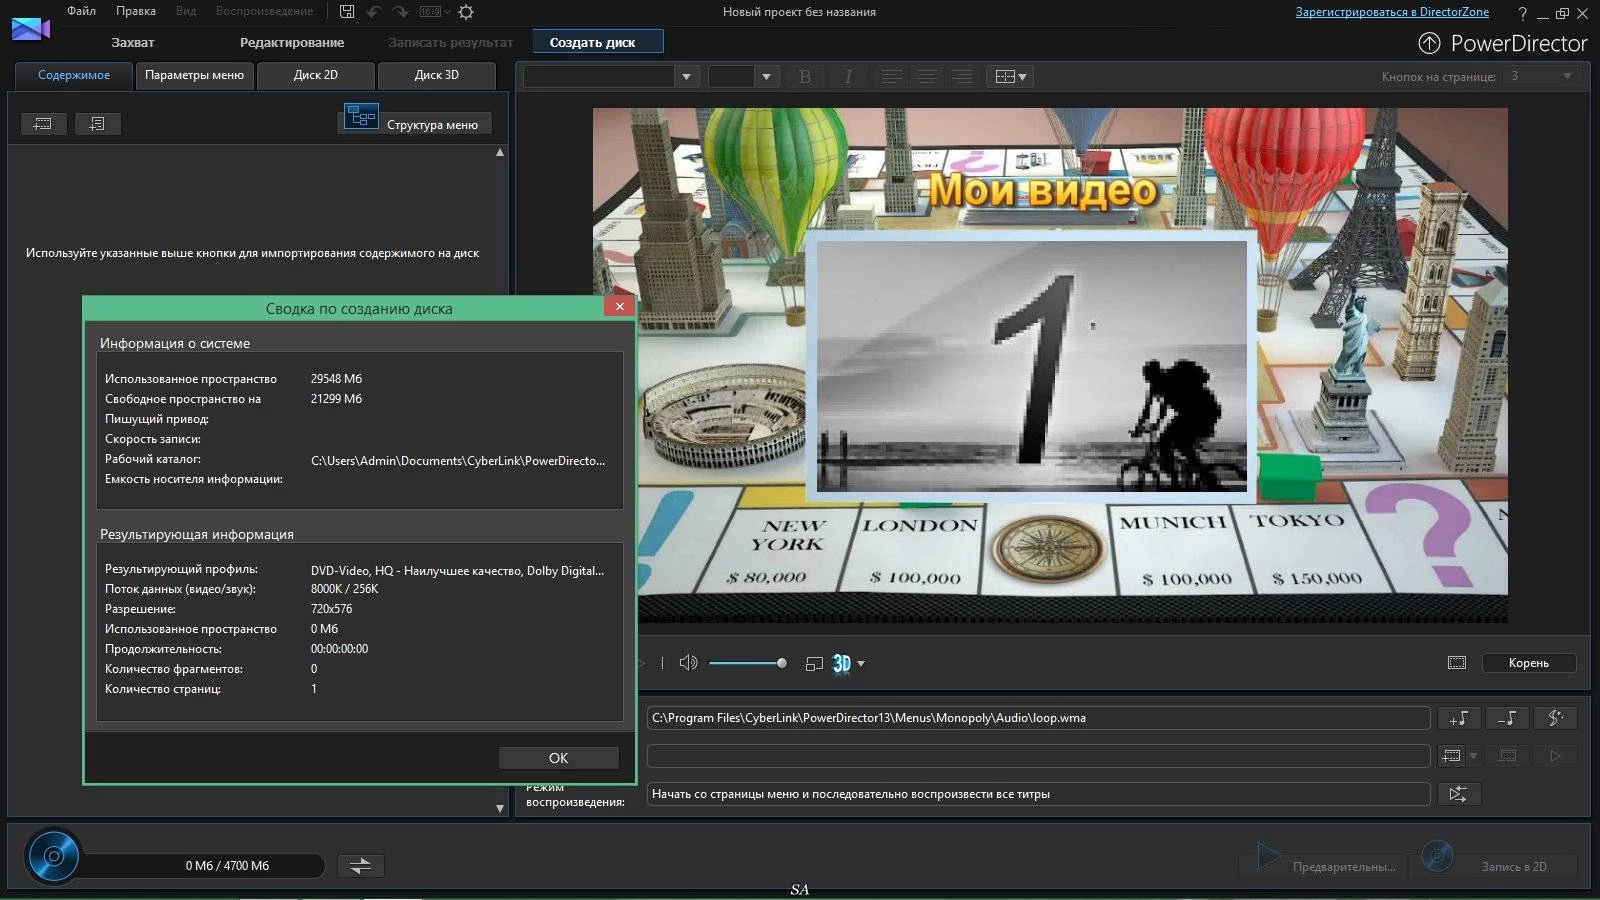
Task: Open the Кнопок на странице dropdown
Action: [x=1542, y=76]
